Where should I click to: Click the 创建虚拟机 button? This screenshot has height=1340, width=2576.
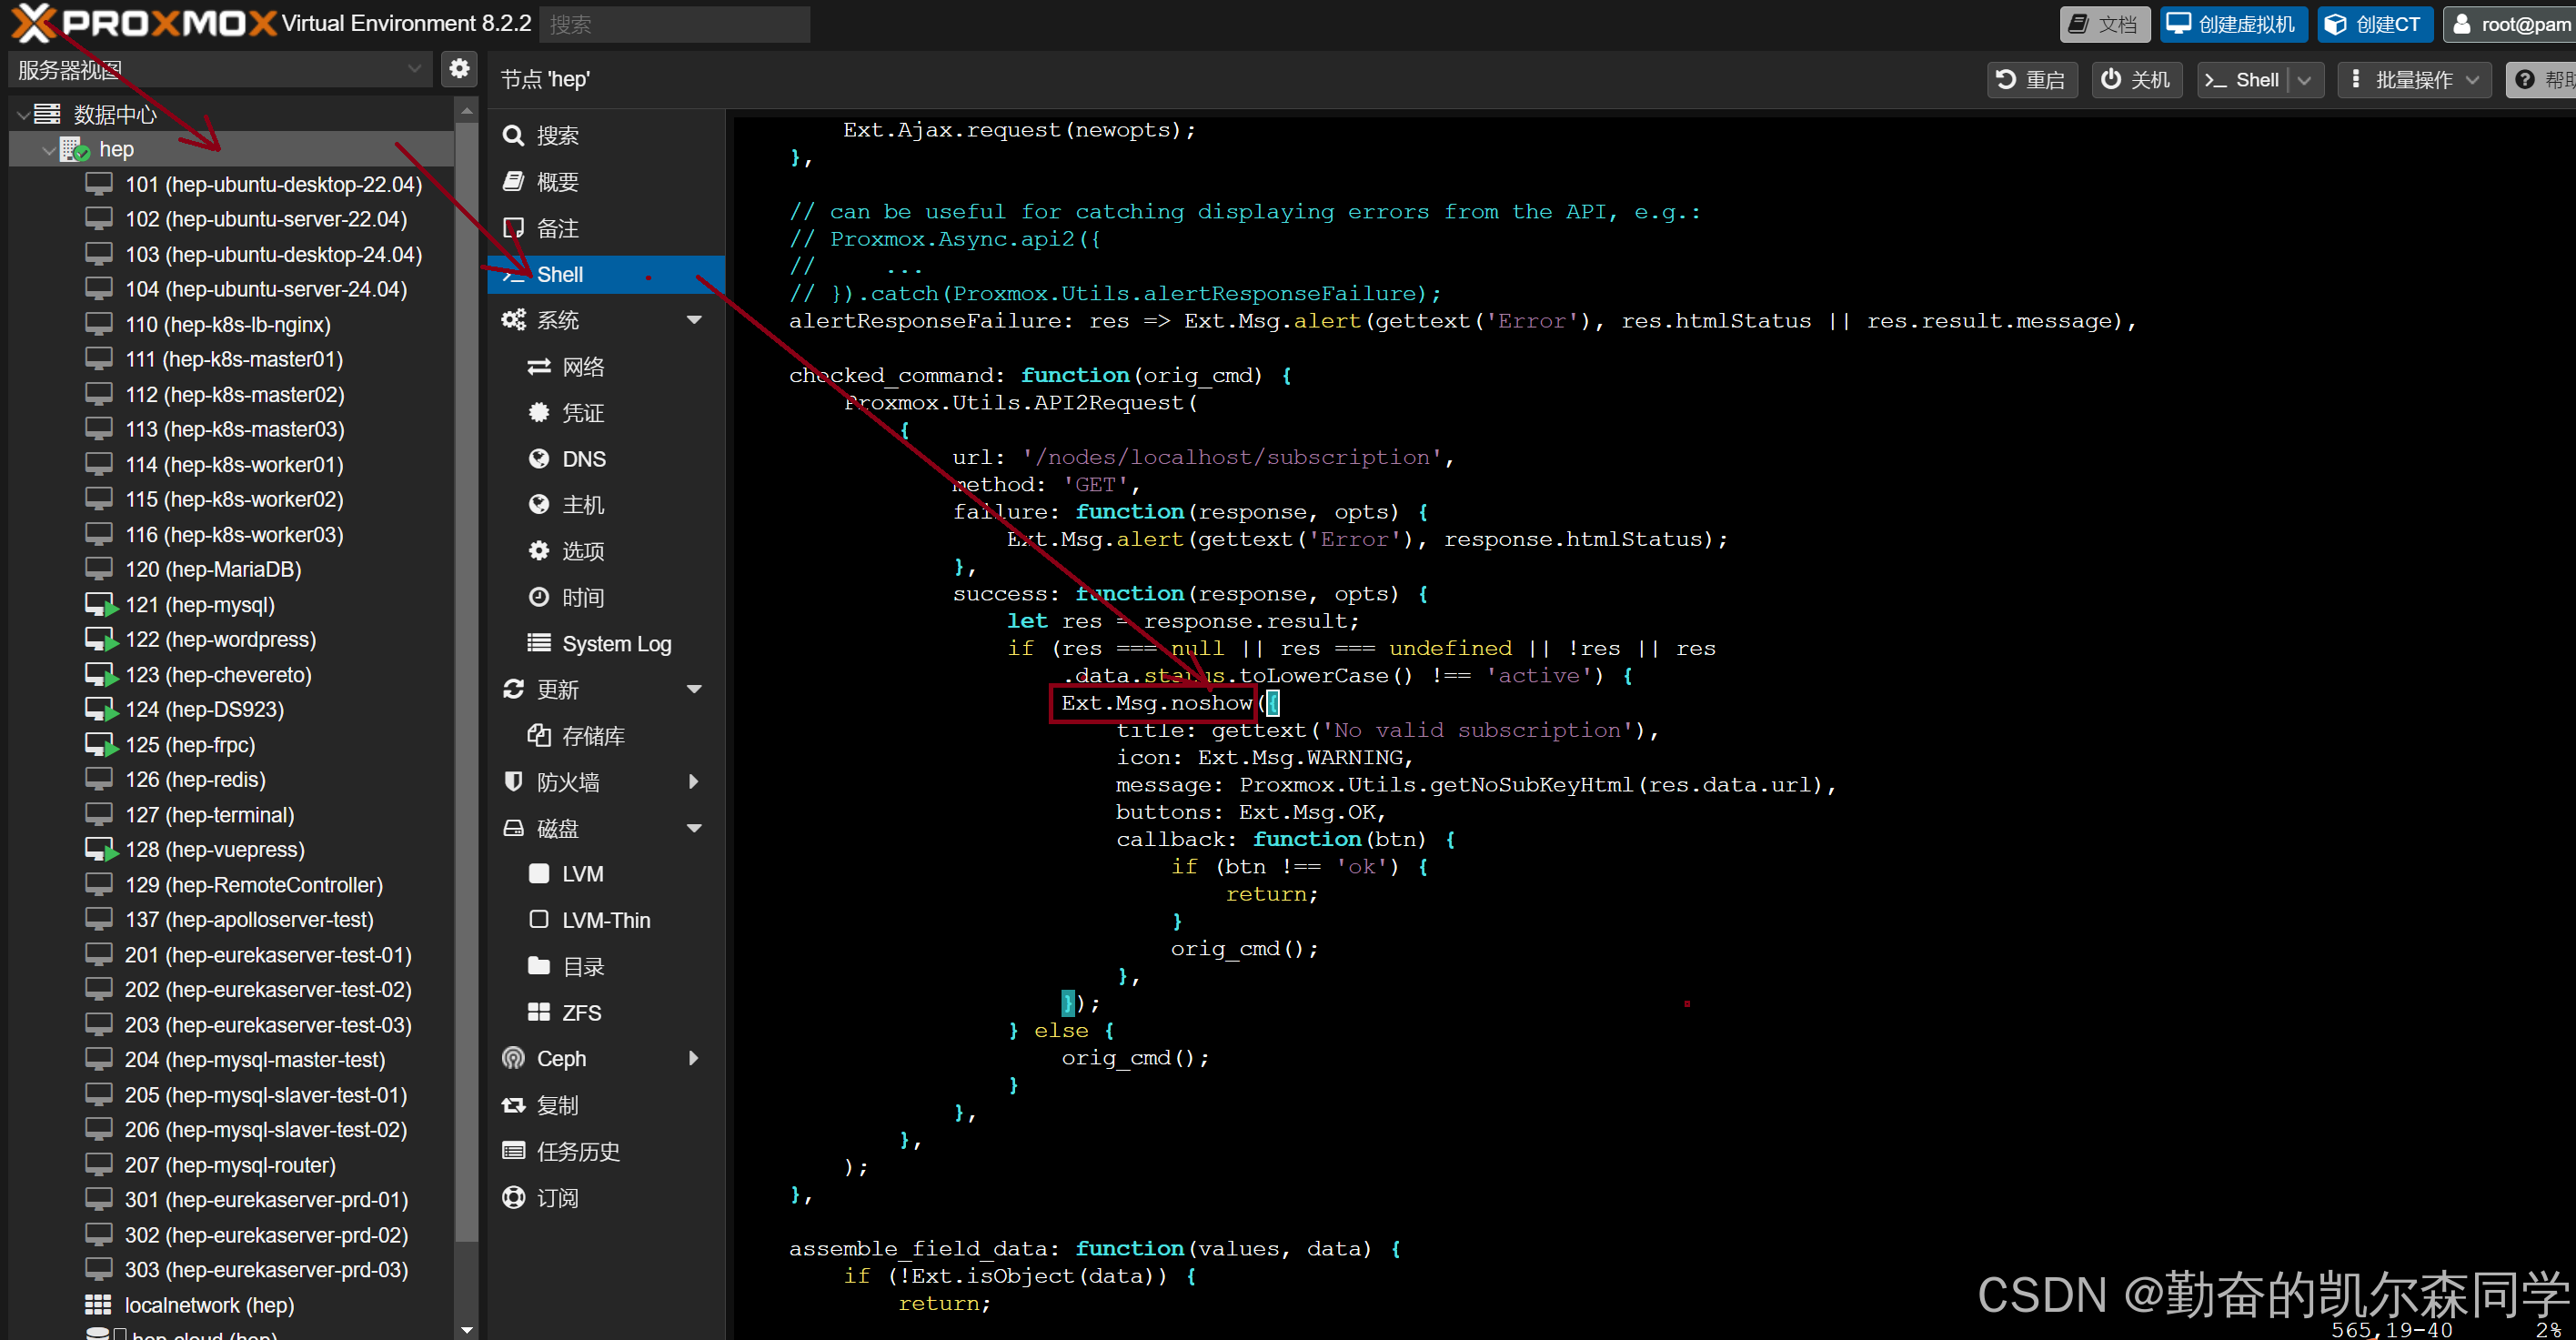(x=2232, y=24)
